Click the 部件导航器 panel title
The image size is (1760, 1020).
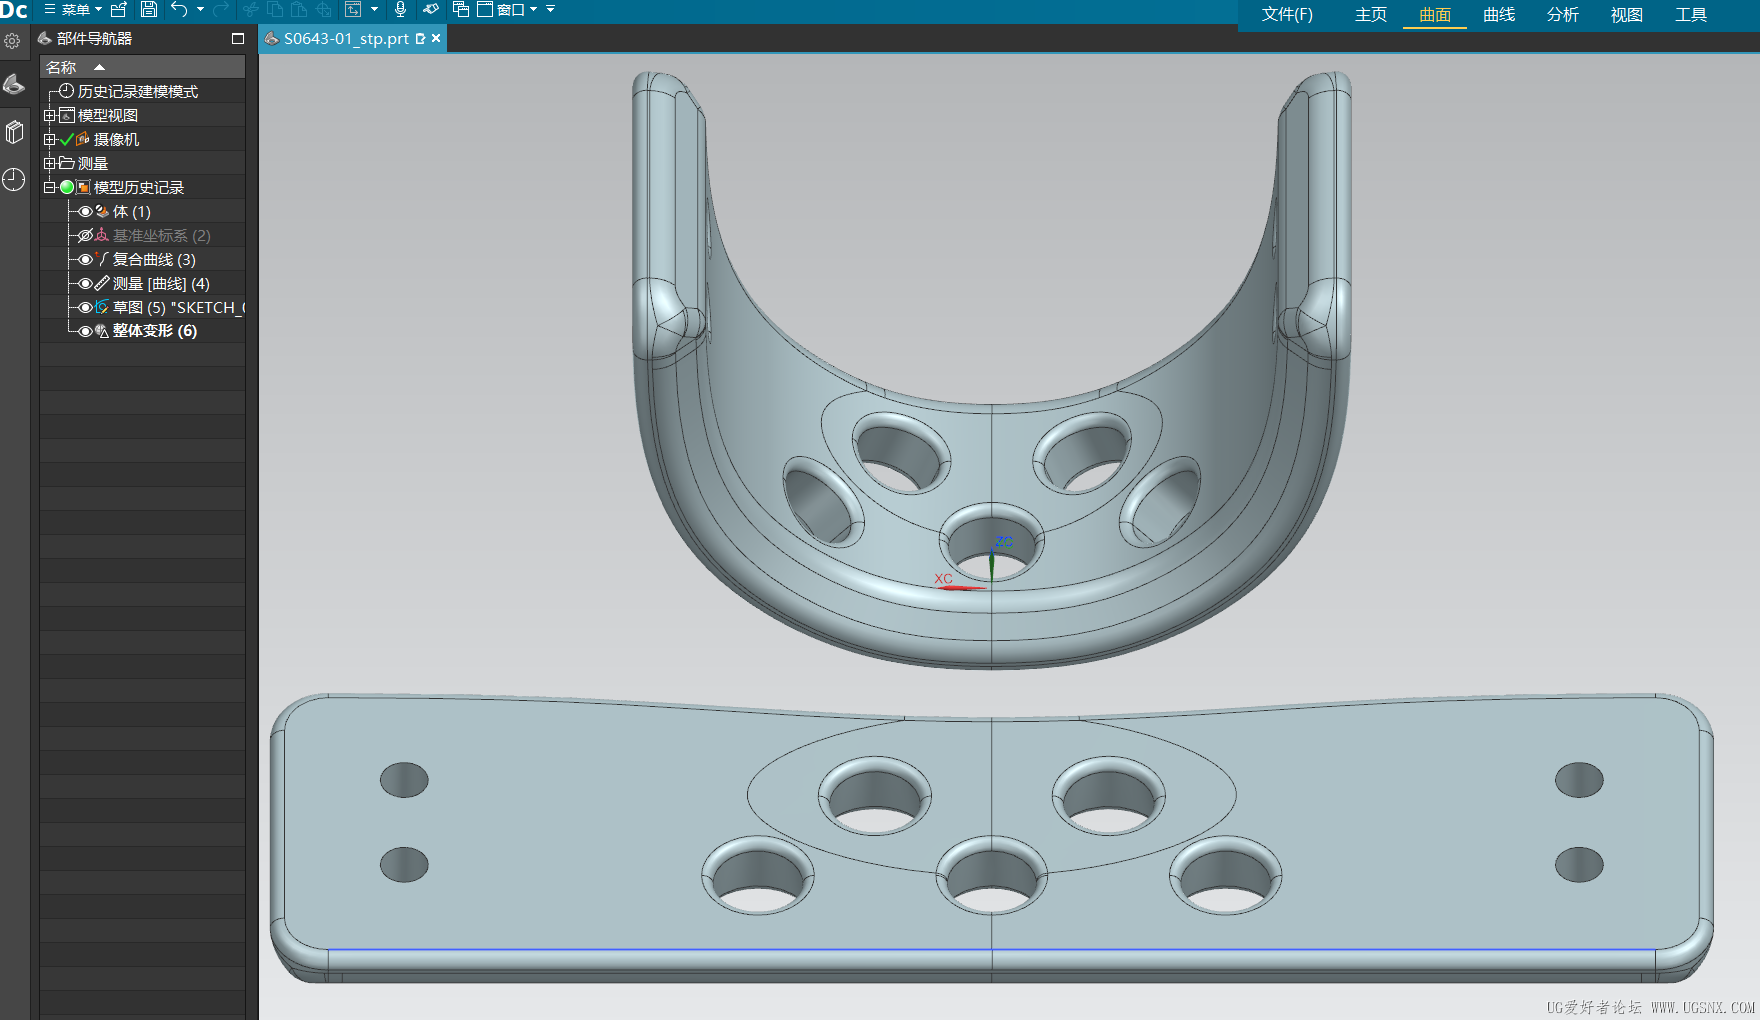[94, 39]
